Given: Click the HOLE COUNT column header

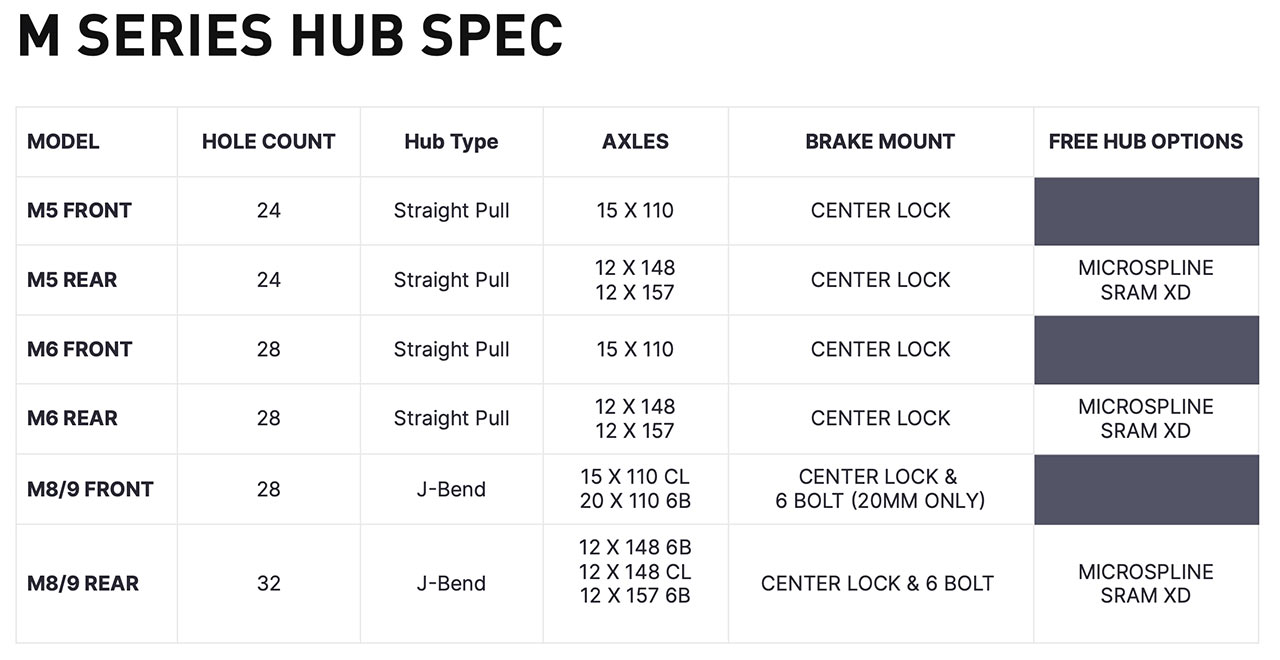Looking at the screenshot, I should tap(268, 142).
